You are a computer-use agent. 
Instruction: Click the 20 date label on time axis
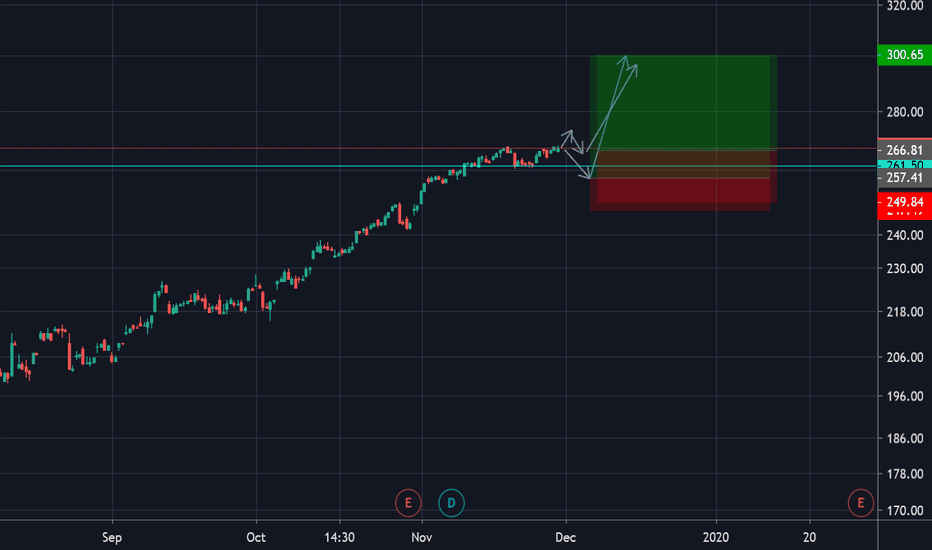coord(810,538)
